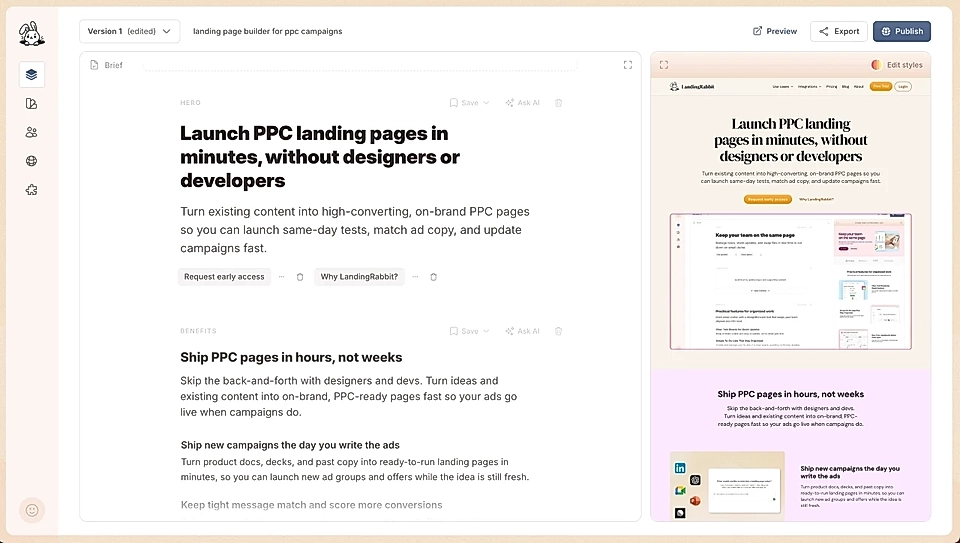960x543 pixels.
Task: Click the HERO section label
Action: click(190, 103)
